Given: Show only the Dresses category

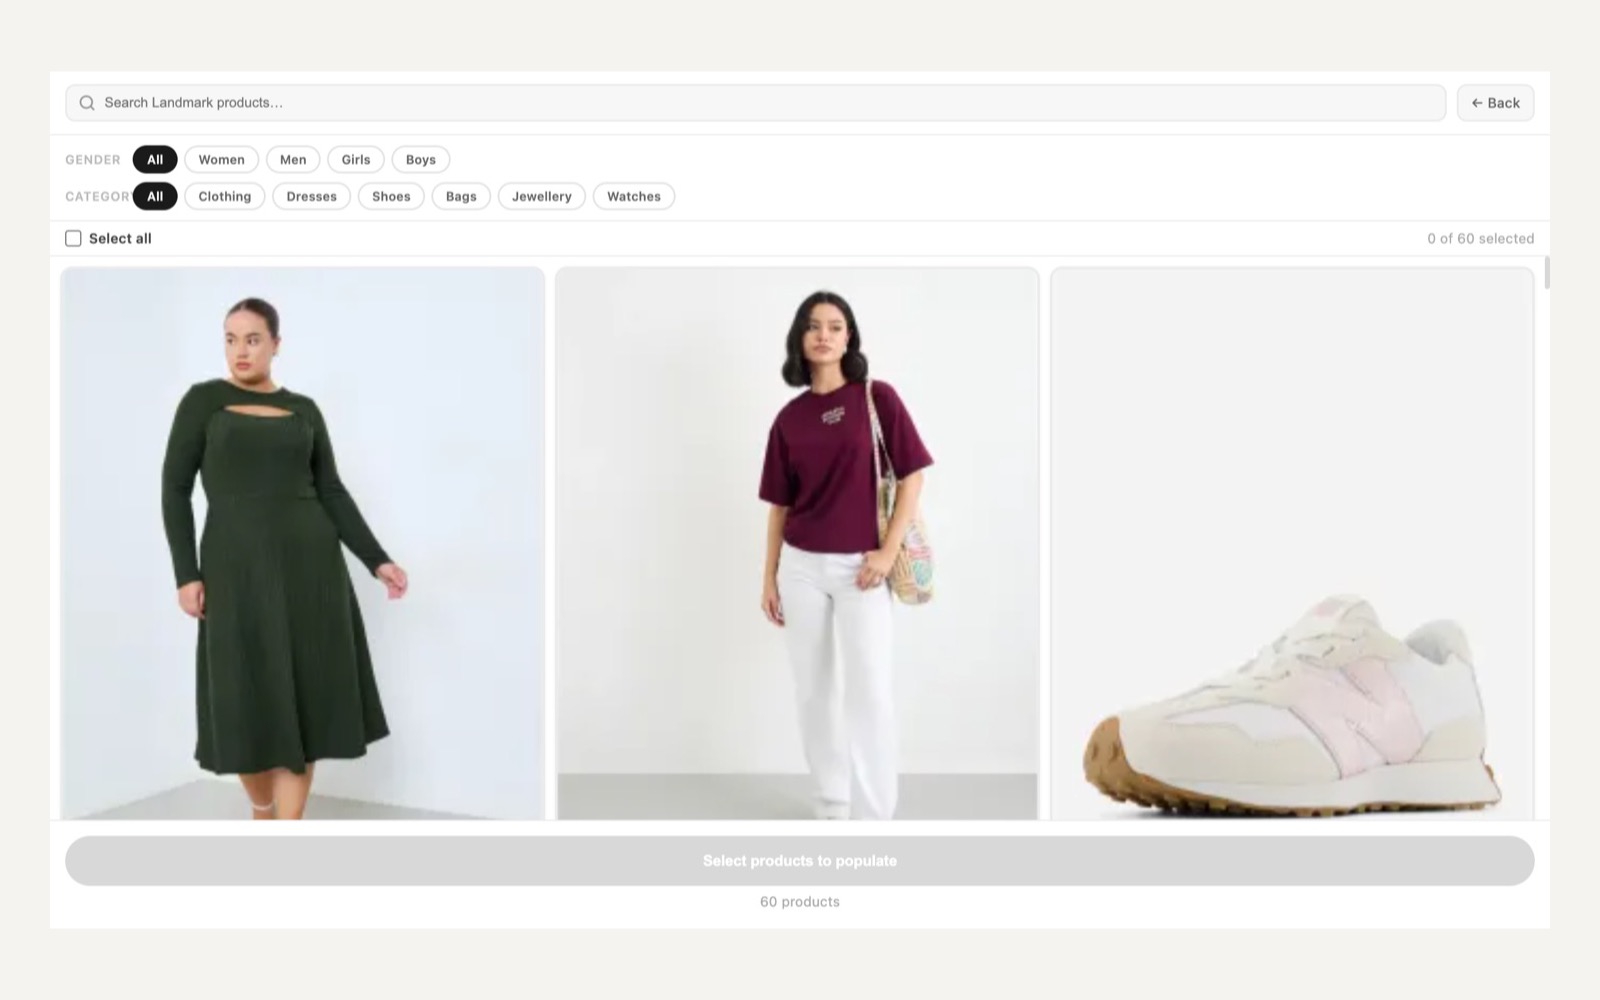Looking at the screenshot, I should [312, 196].
